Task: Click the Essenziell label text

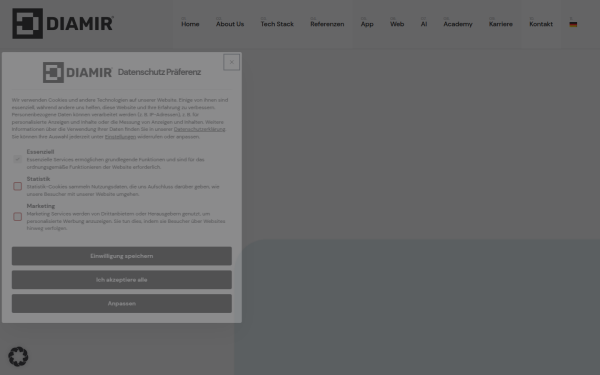Action: [40, 152]
